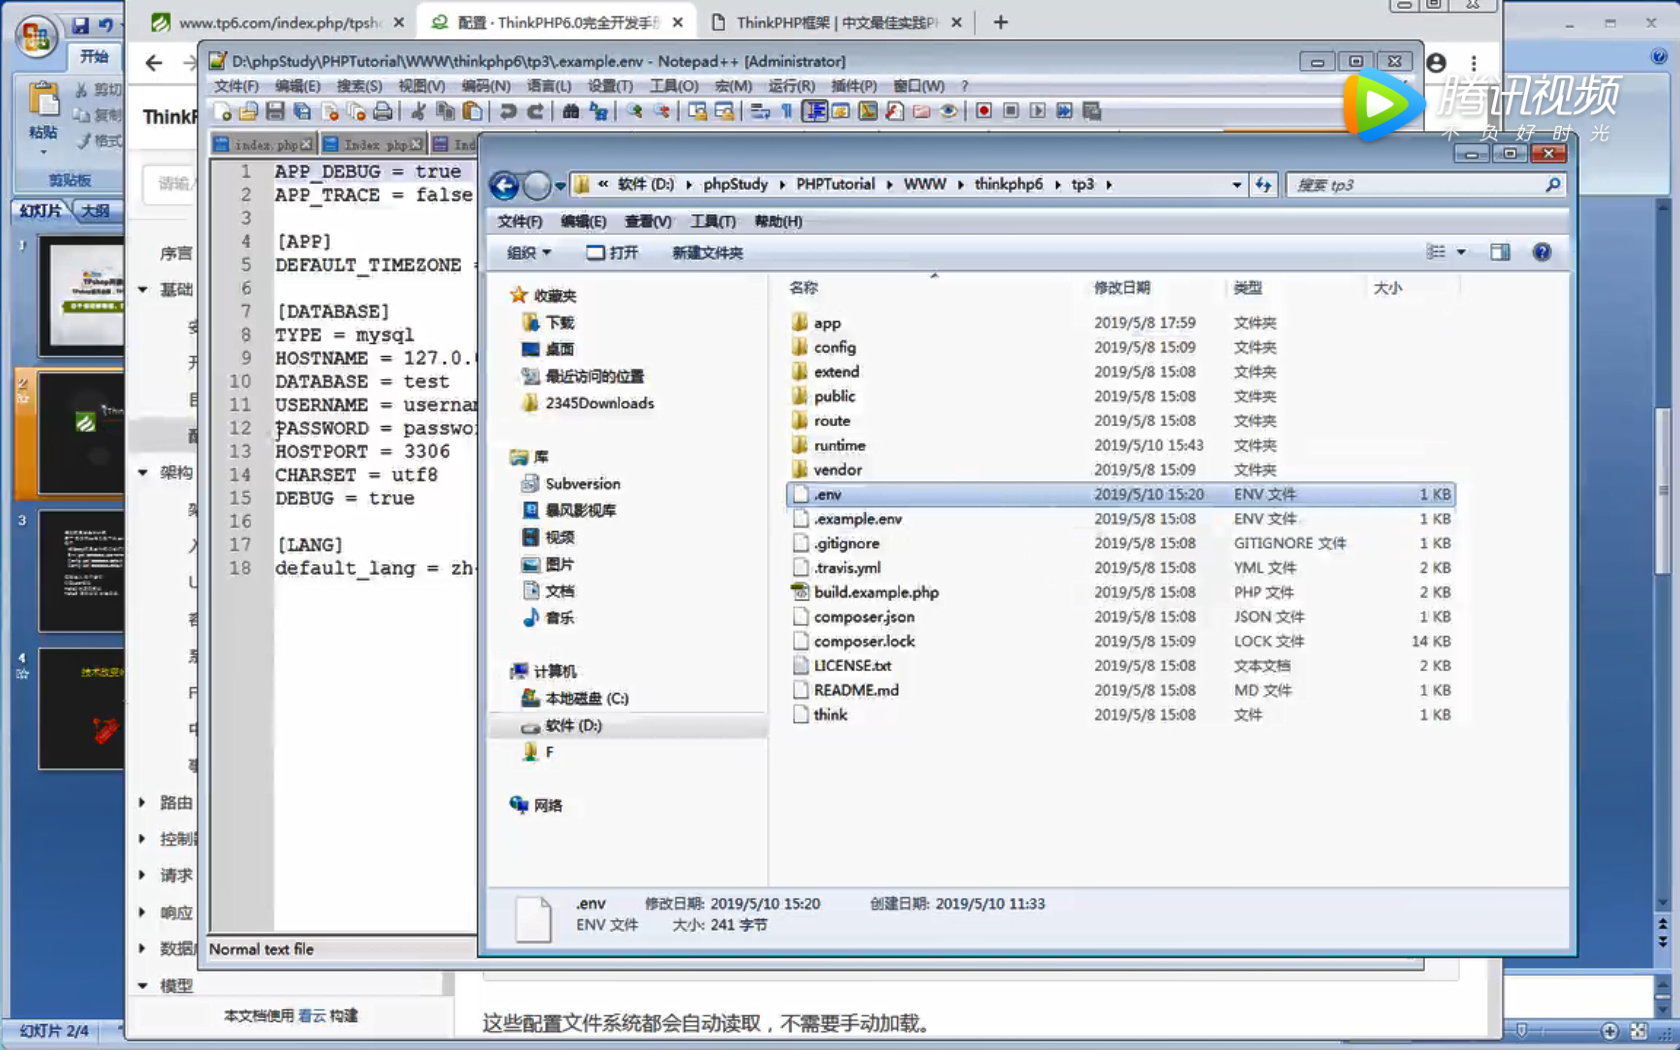Image resolution: width=1680 pixels, height=1050 pixels.
Task: Click the Explorer help question mark icon
Action: coord(1542,252)
